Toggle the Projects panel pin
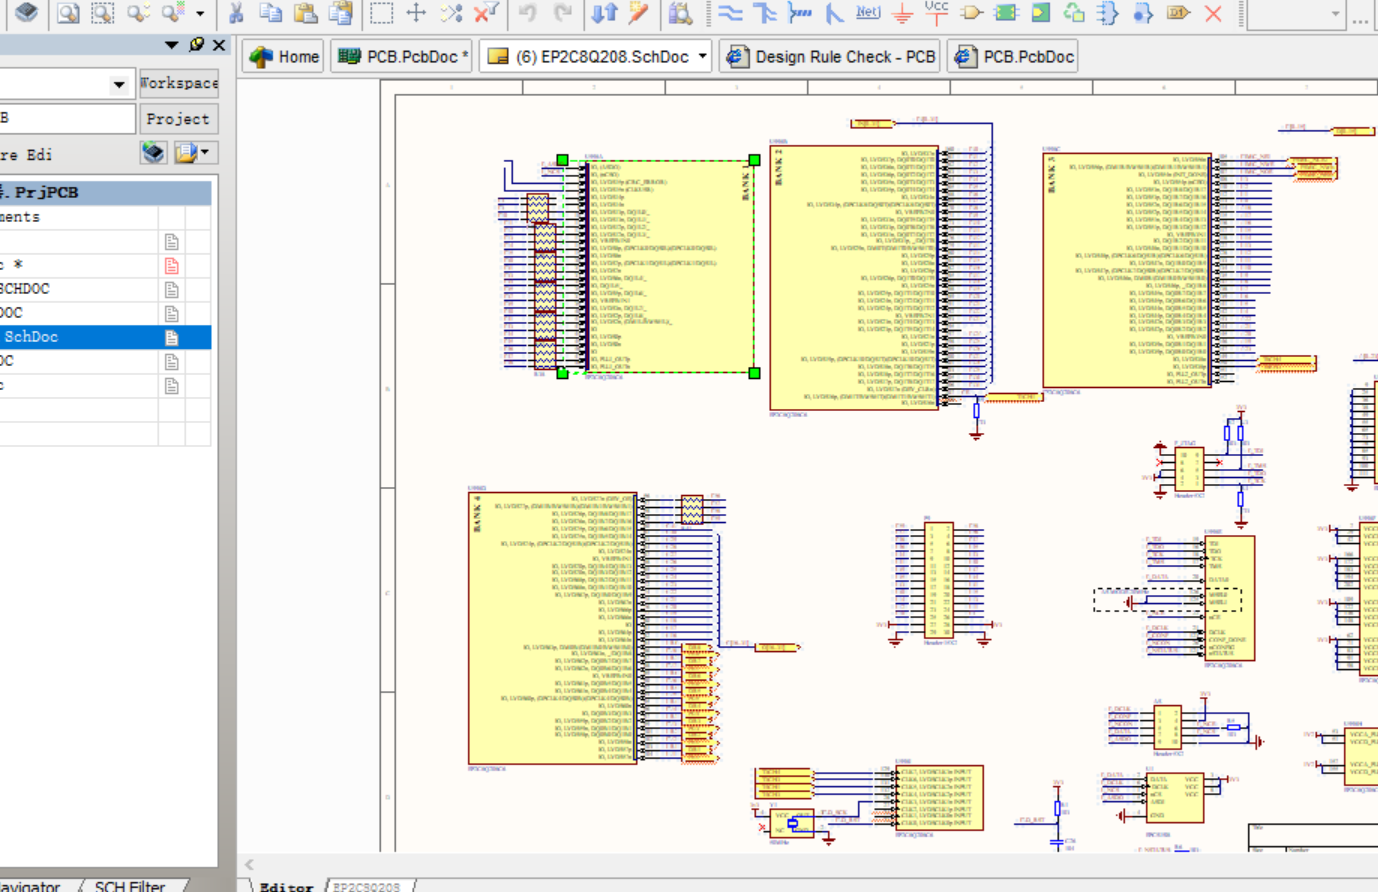The image size is (1378, 892). coord(196,45)
